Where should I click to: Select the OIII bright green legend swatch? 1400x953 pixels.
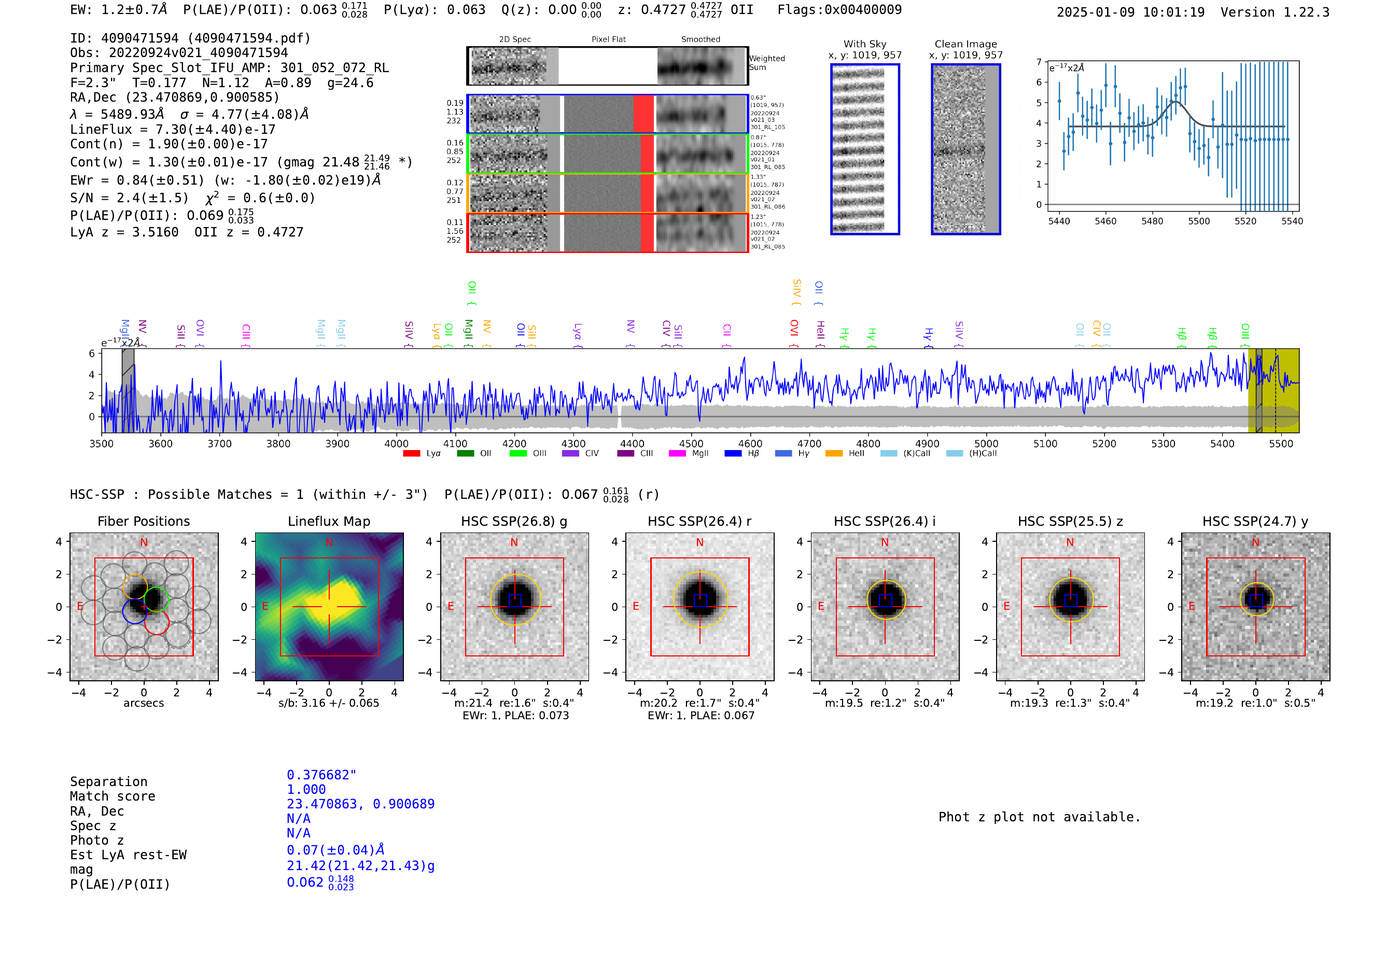pyautogui.click(x=518, y=454)
